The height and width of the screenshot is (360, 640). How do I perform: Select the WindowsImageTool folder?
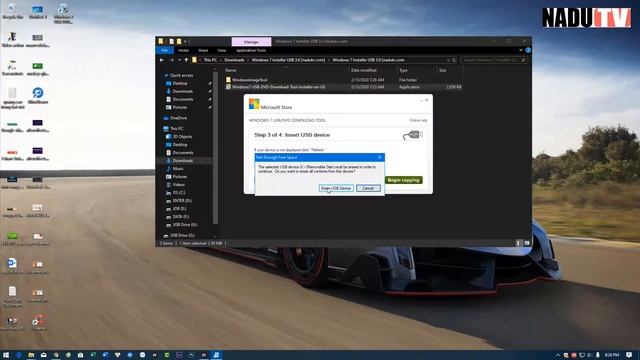pyautogui.click(x=250, y=80)
